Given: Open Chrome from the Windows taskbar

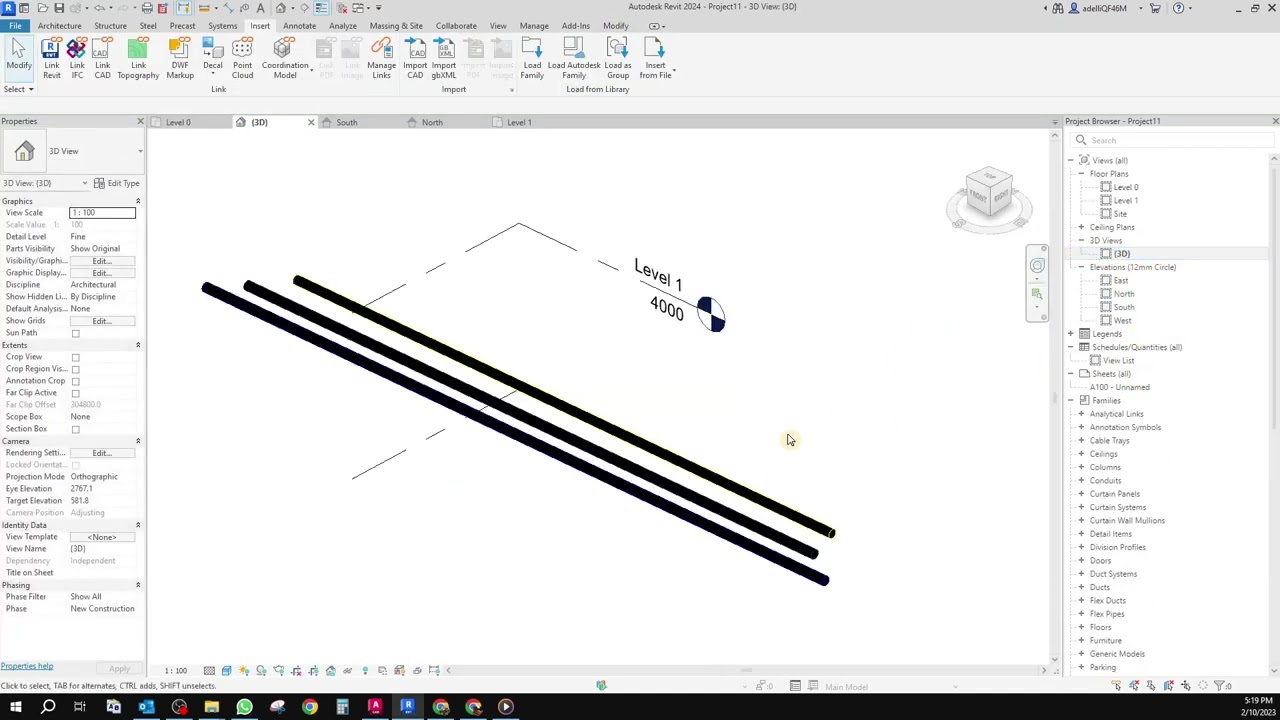Looking at the screenshot, I should [310, 707].
